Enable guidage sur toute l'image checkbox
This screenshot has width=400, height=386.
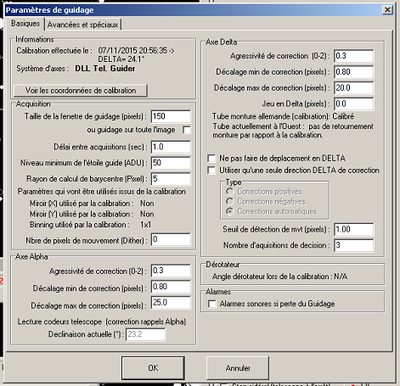(x=187, y=130)
